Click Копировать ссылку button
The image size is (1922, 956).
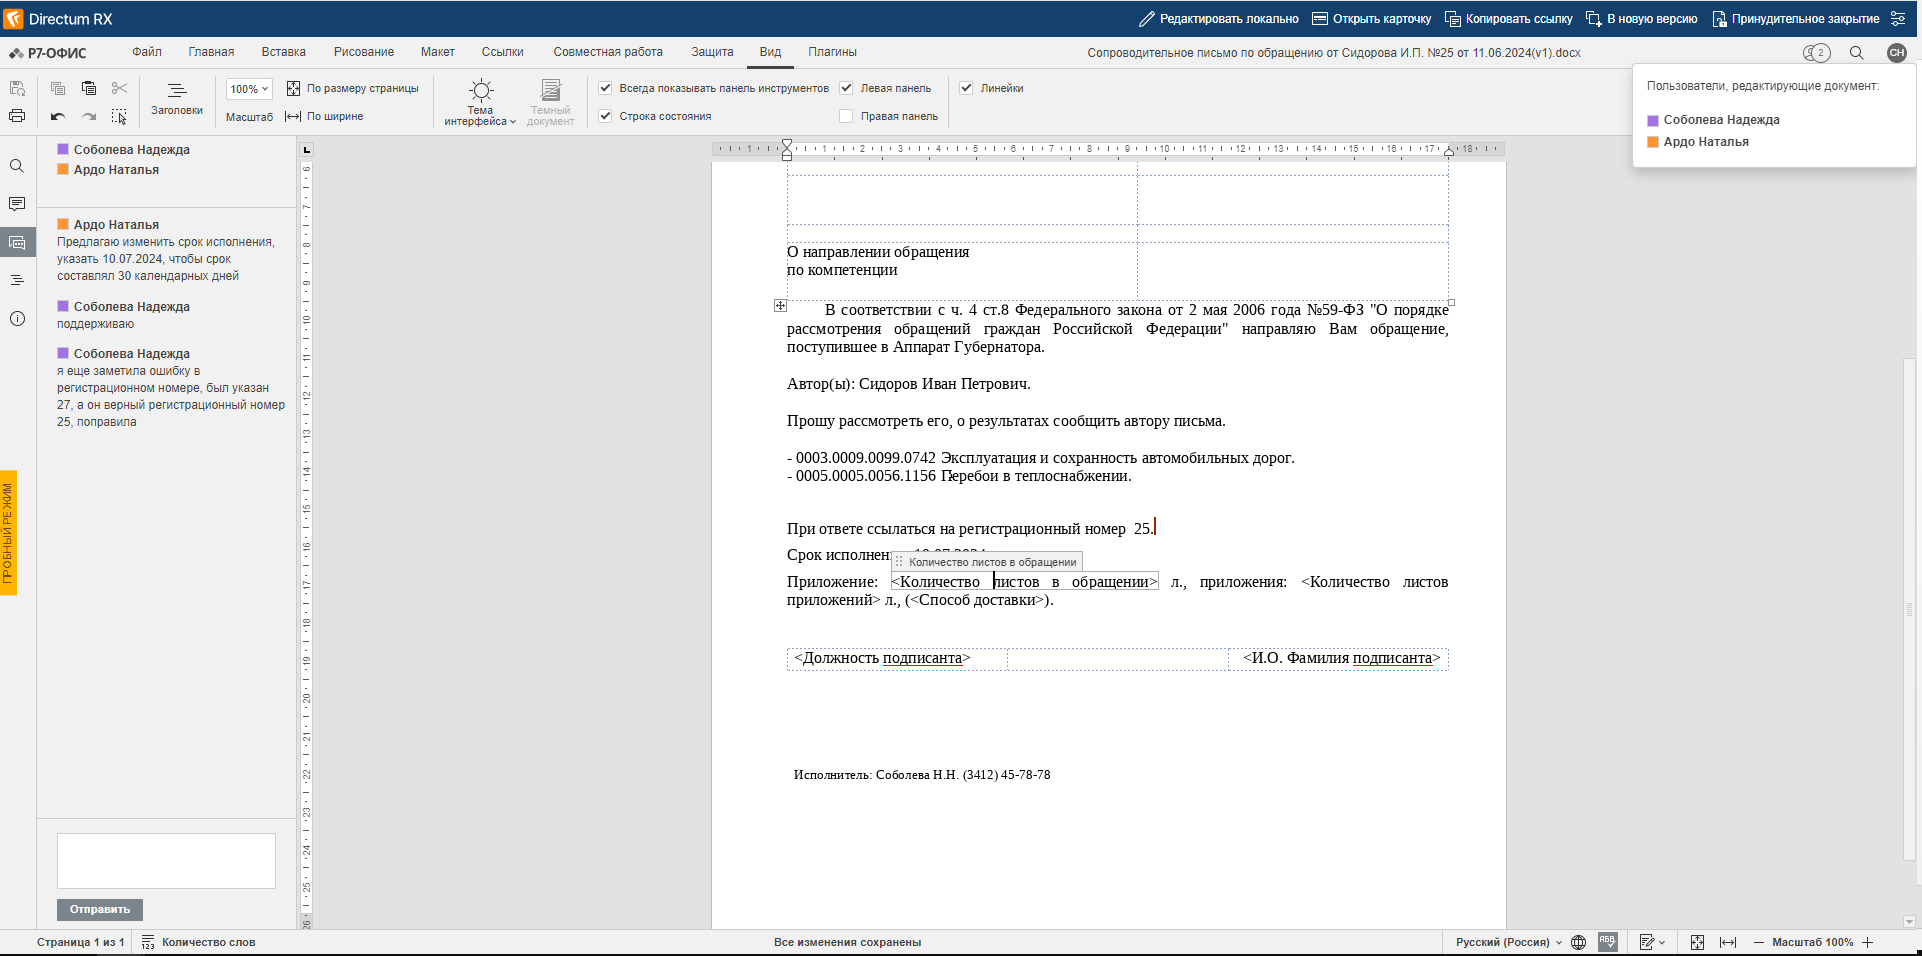[x=1508, y=19]
